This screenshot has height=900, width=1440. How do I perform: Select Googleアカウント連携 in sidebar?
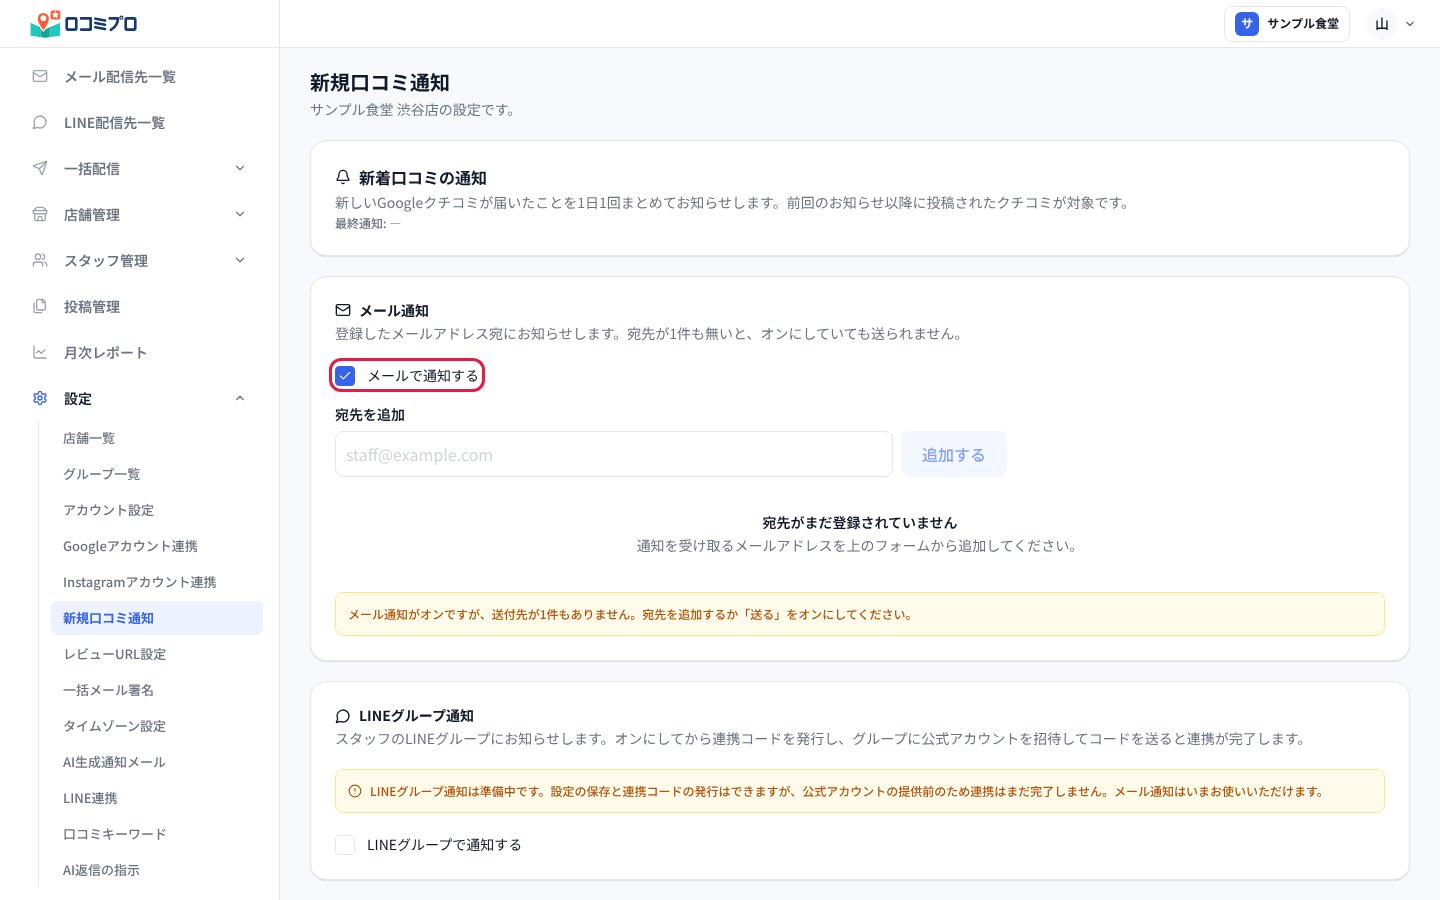[157, 546]
